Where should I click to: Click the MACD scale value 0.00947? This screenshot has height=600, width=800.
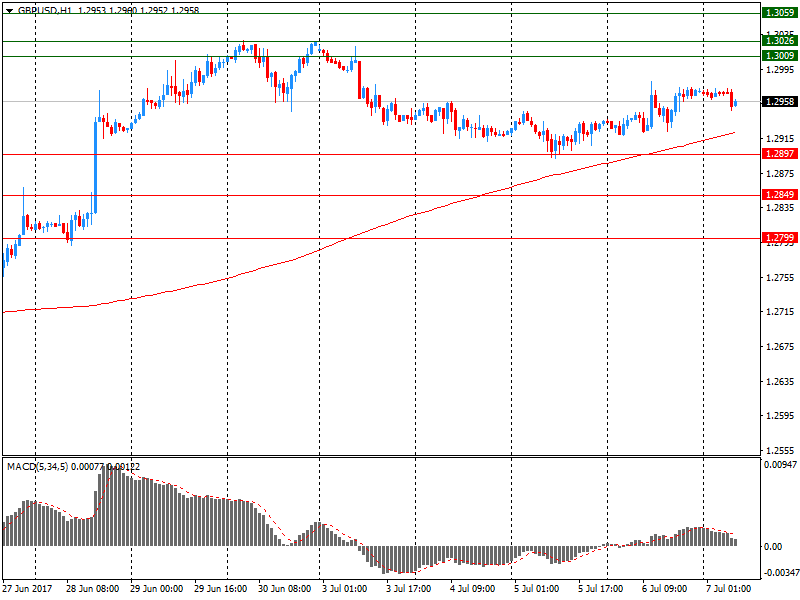pos(780,465)
